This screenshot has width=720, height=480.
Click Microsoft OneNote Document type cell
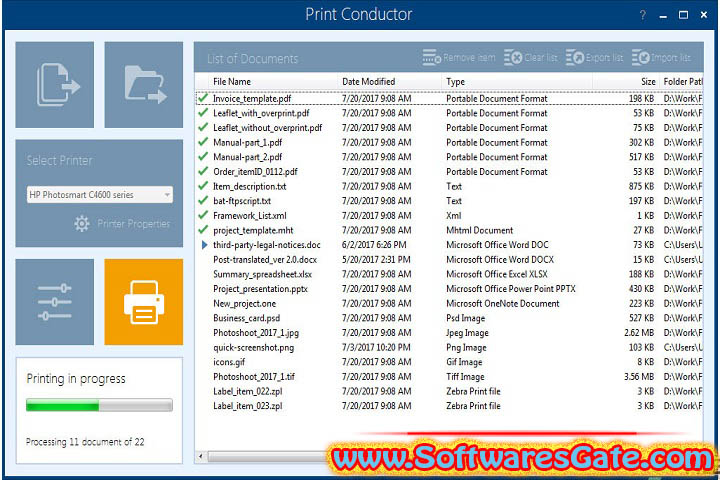[x=503, y=304]
